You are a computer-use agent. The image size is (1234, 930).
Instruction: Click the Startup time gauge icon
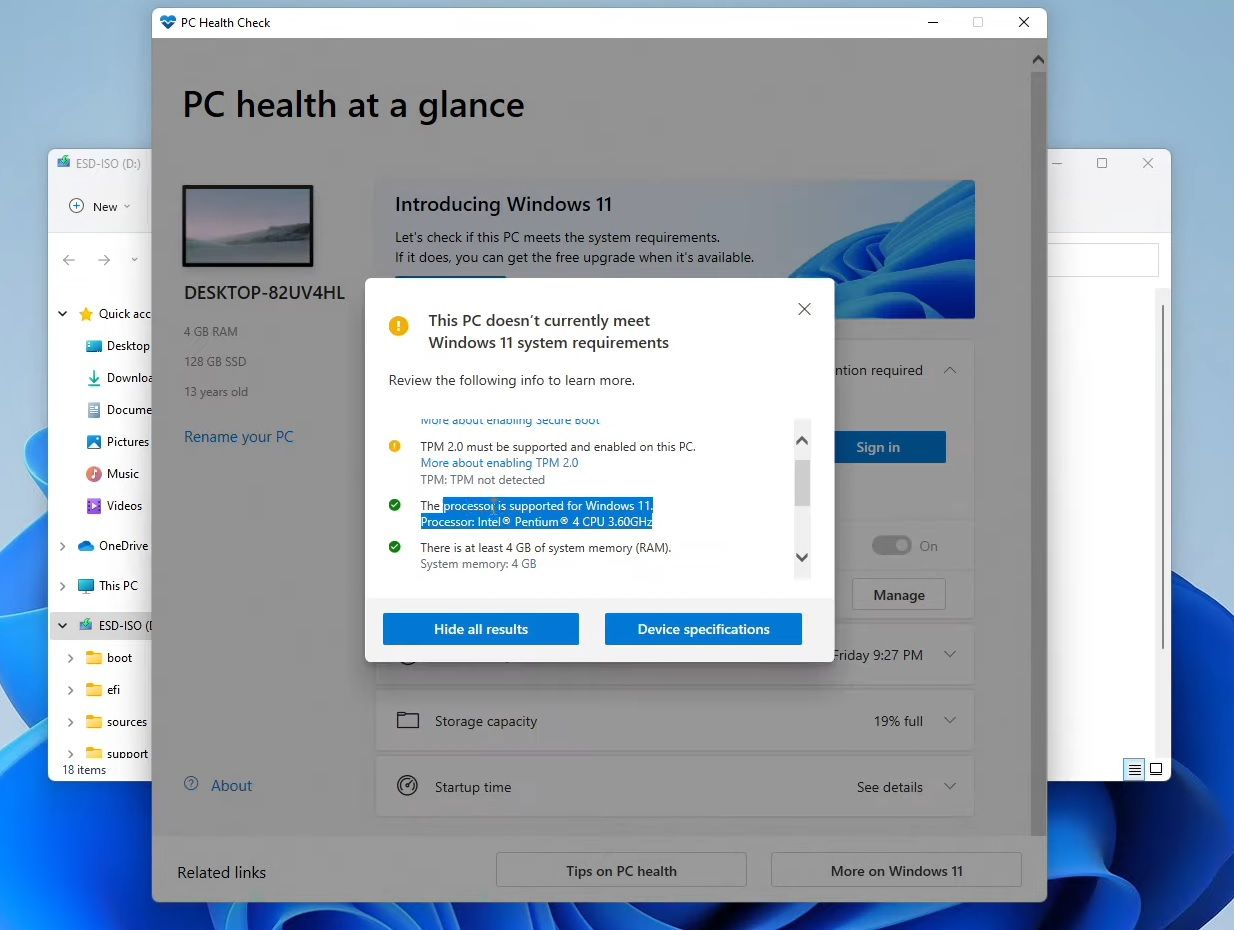(408, 786)
